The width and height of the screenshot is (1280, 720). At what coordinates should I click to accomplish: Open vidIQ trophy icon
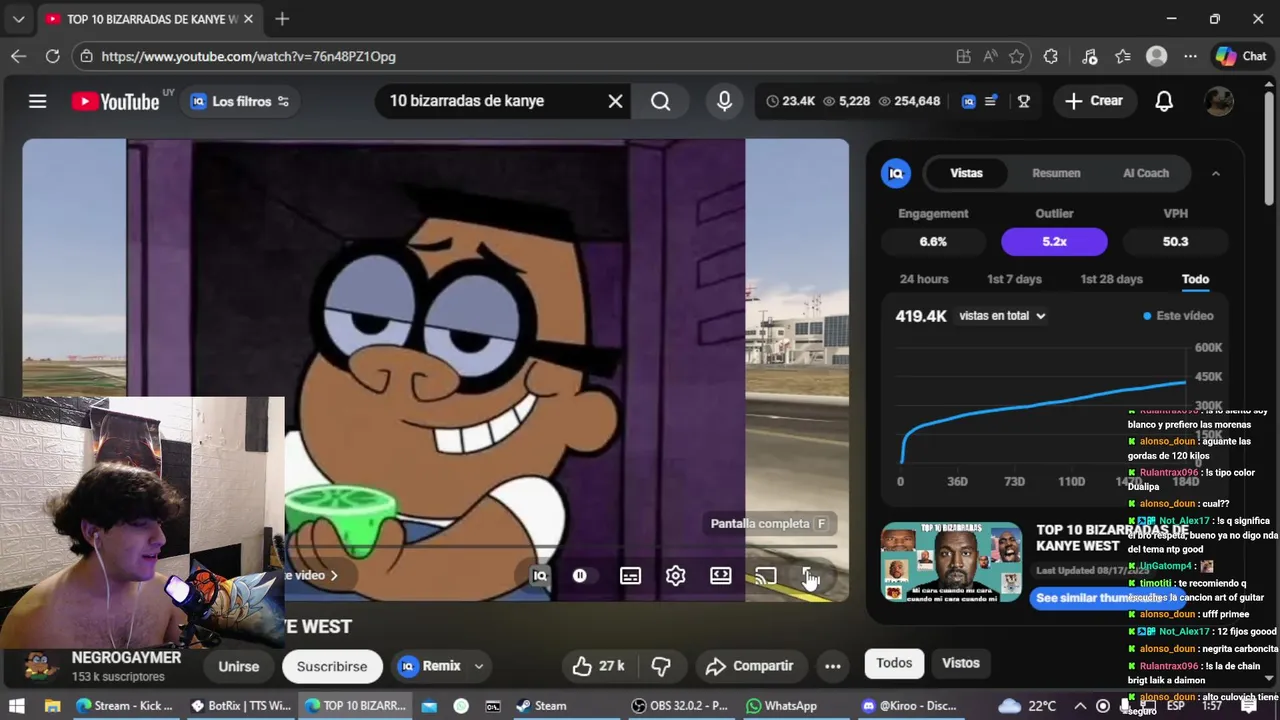point(1023,101)
